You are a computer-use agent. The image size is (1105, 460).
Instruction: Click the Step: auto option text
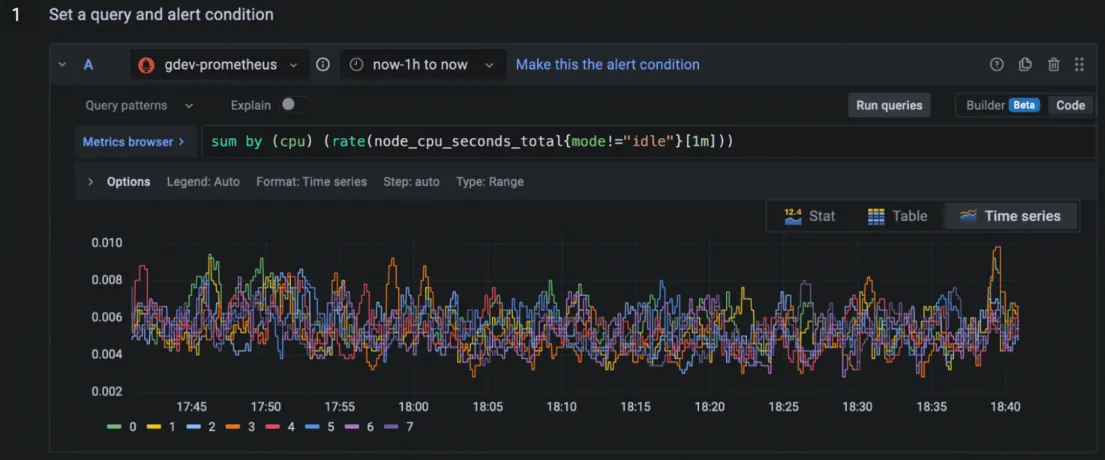pyautogui.click(x=412, y=182)
